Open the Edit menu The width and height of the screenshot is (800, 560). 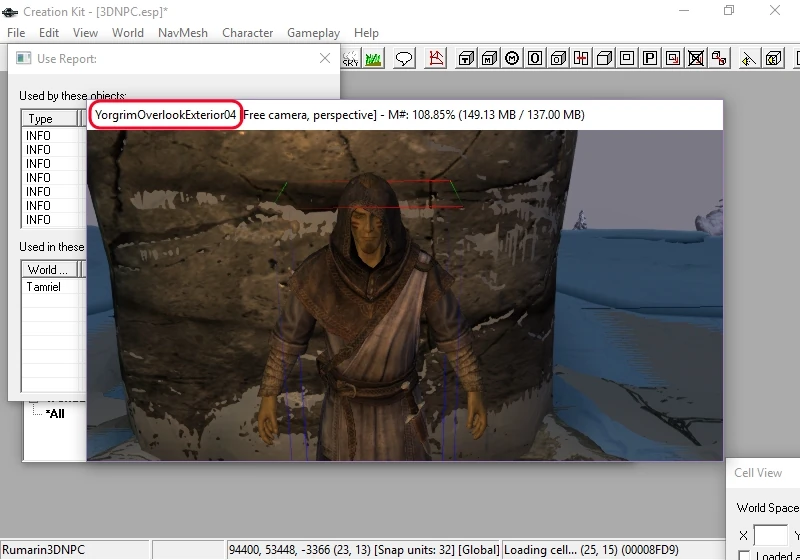tap(48, 33)
